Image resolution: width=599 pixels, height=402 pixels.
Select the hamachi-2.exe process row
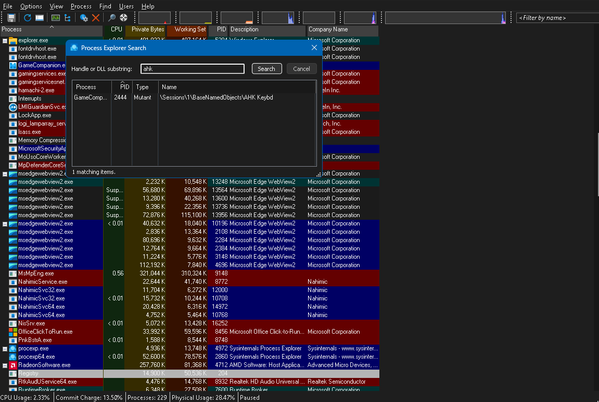click(36, 91)
